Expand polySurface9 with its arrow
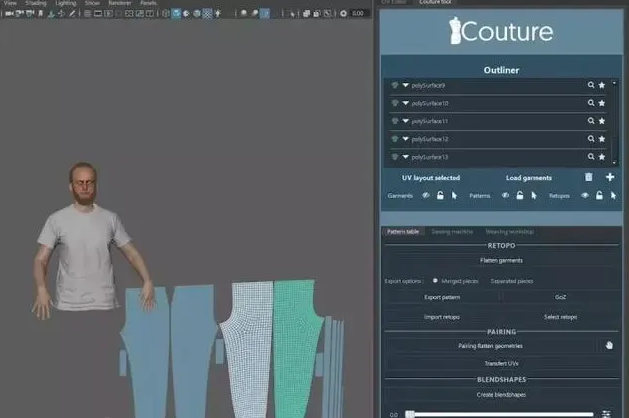 pos(406,85)
